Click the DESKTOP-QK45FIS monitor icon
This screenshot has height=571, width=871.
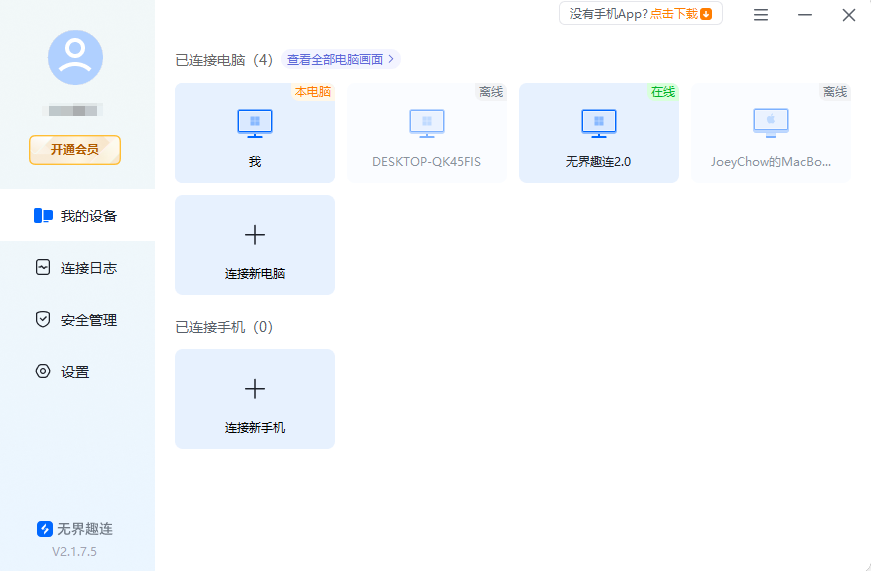tap(427, 123)
